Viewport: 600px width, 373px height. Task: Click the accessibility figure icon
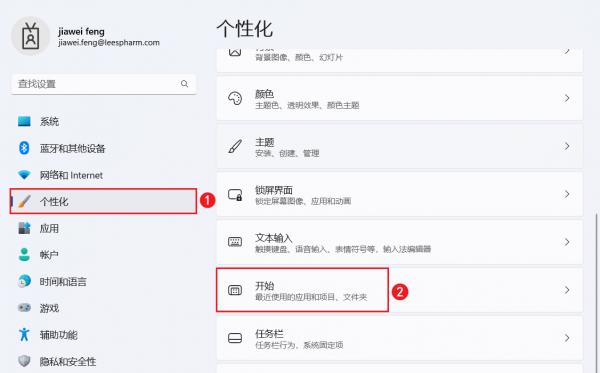pos(24,334)
